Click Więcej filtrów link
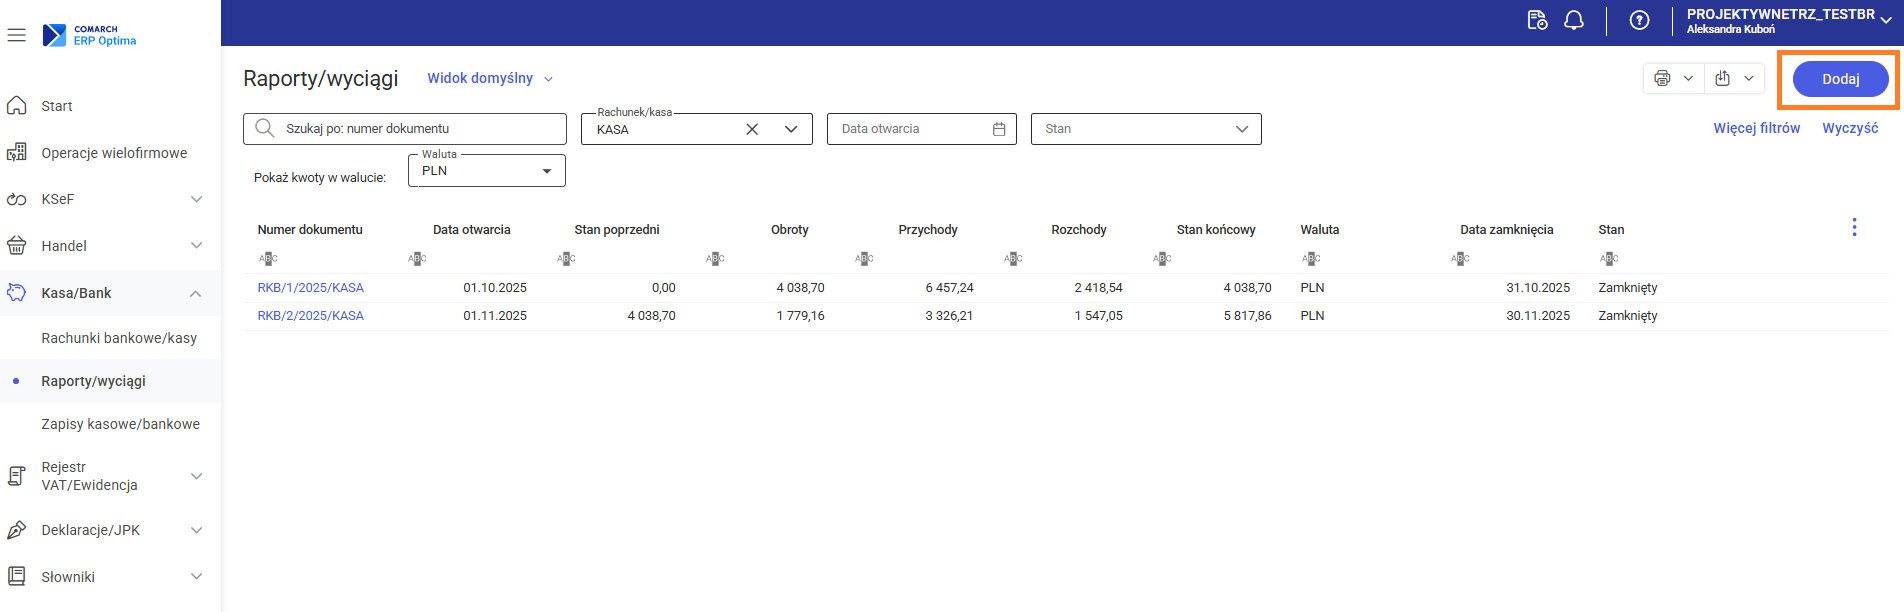The image size is (1904, 612). pyautogui.click(x=1756, y=128)
